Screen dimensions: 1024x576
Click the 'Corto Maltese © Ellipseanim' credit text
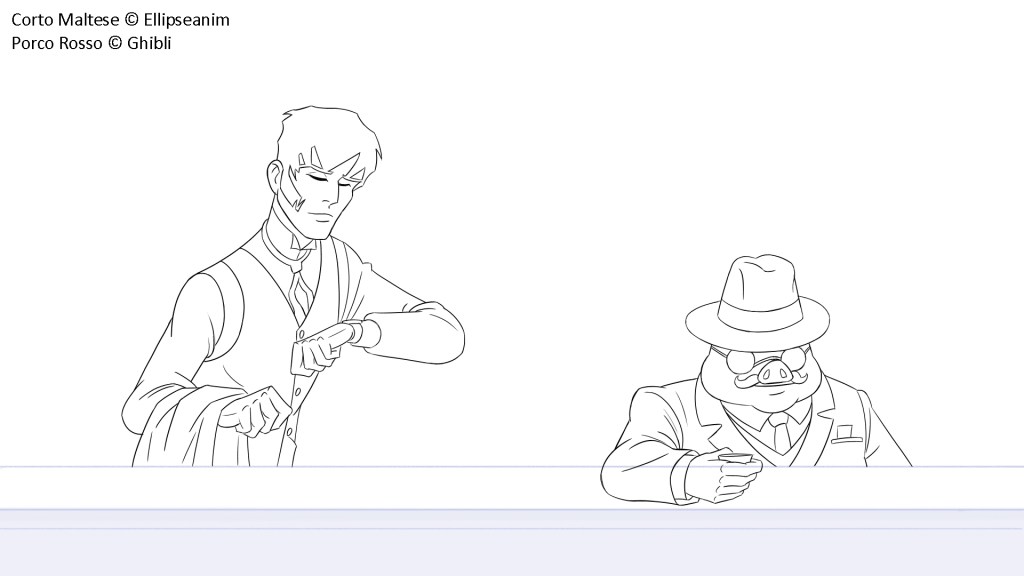(x=120, y=19)
